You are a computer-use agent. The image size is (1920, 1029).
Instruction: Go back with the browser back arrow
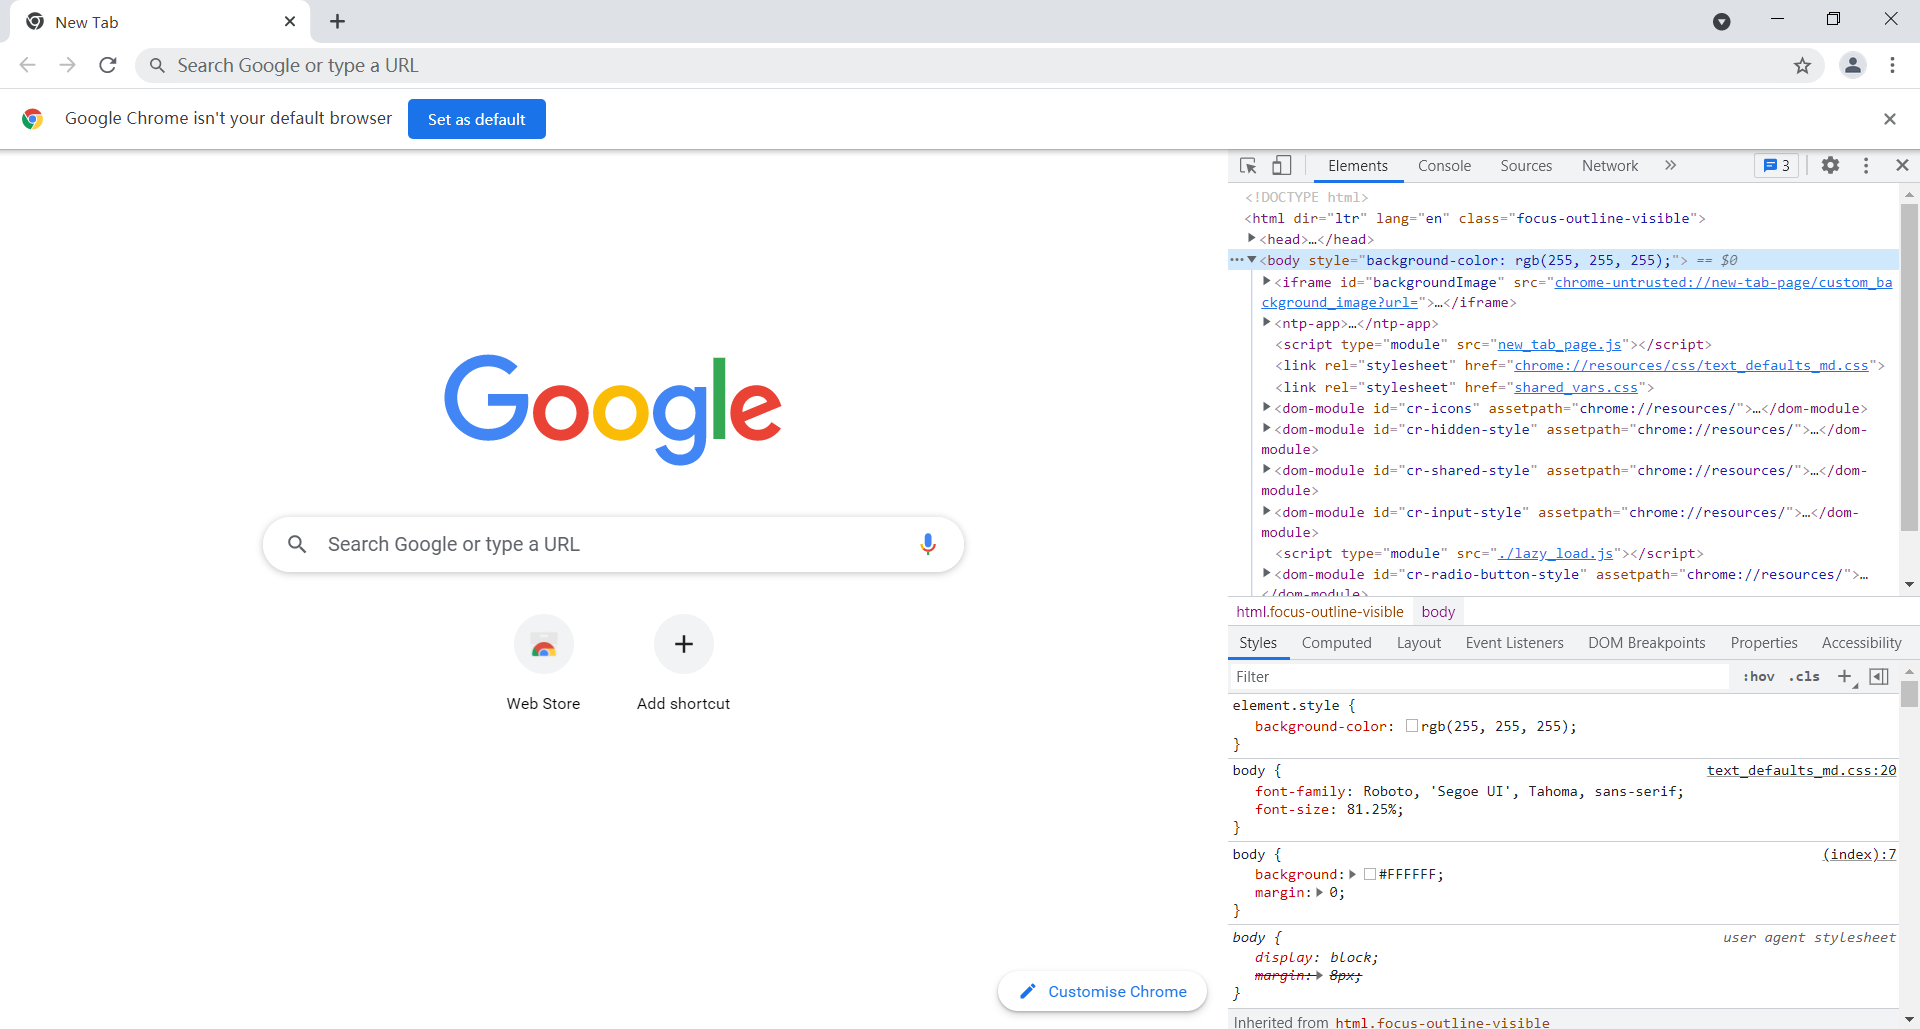[28, 65]
